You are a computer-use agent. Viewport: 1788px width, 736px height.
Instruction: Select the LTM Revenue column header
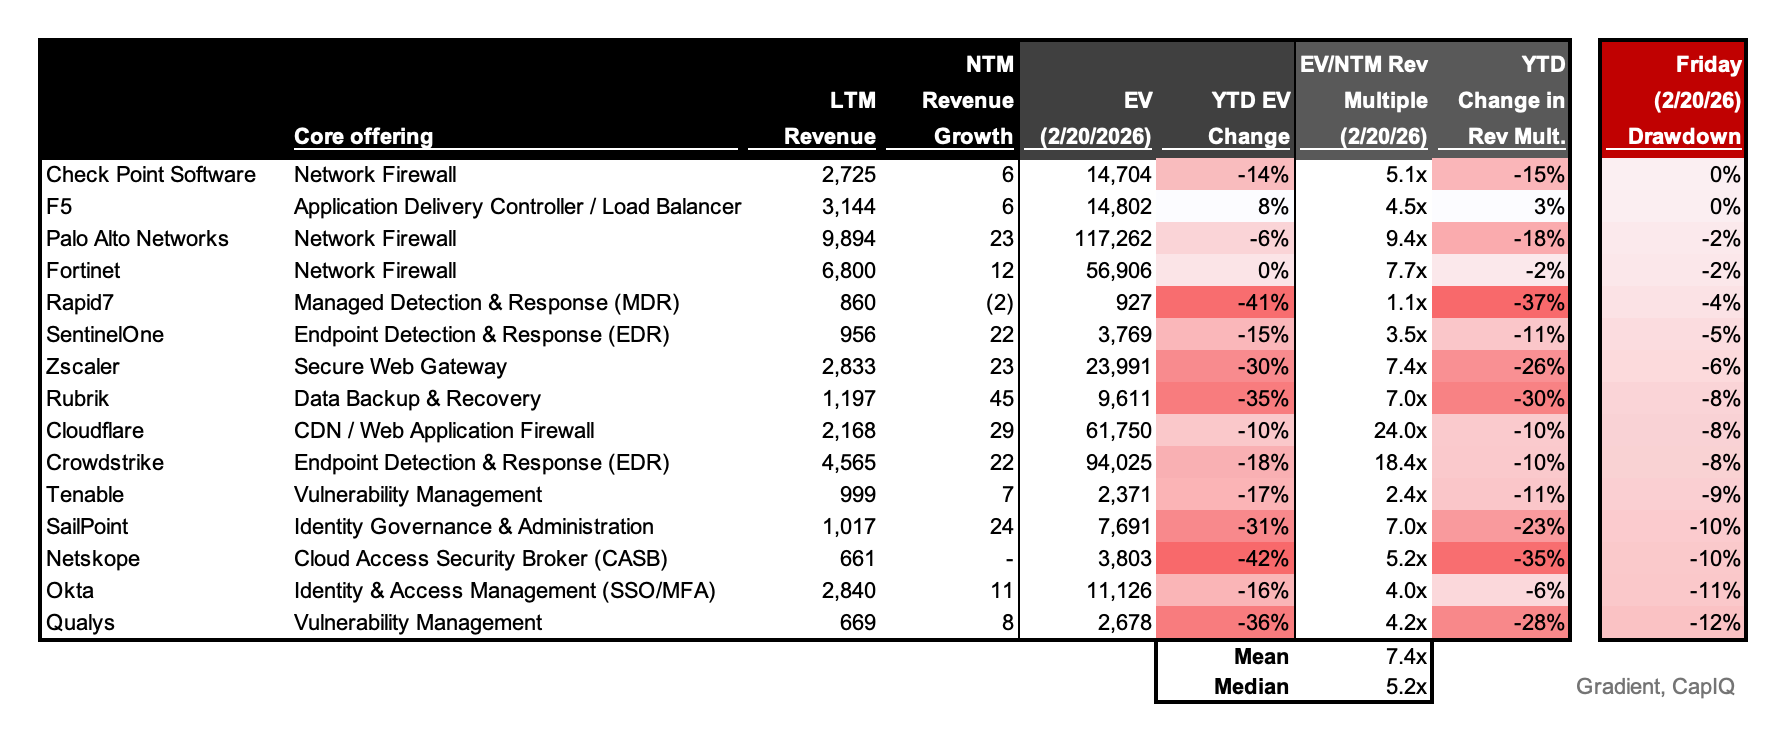(829, 118)
